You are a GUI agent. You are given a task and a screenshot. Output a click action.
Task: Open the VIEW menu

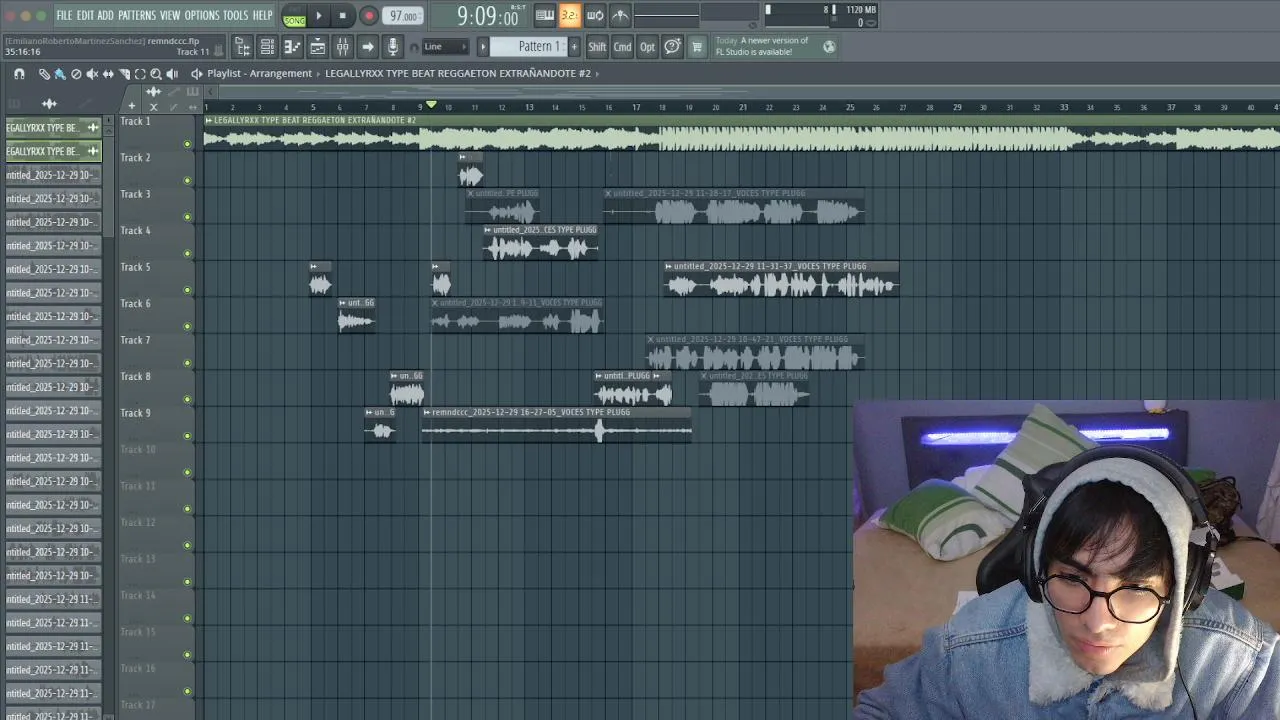pos(170,15)
